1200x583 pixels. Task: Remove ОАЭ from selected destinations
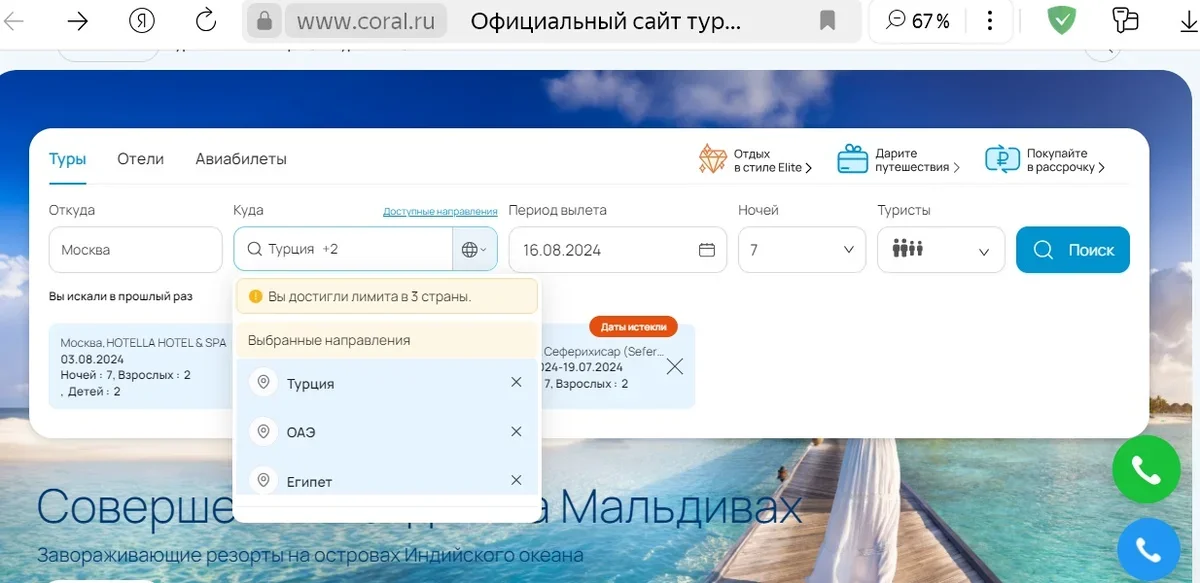pos(516,431)
